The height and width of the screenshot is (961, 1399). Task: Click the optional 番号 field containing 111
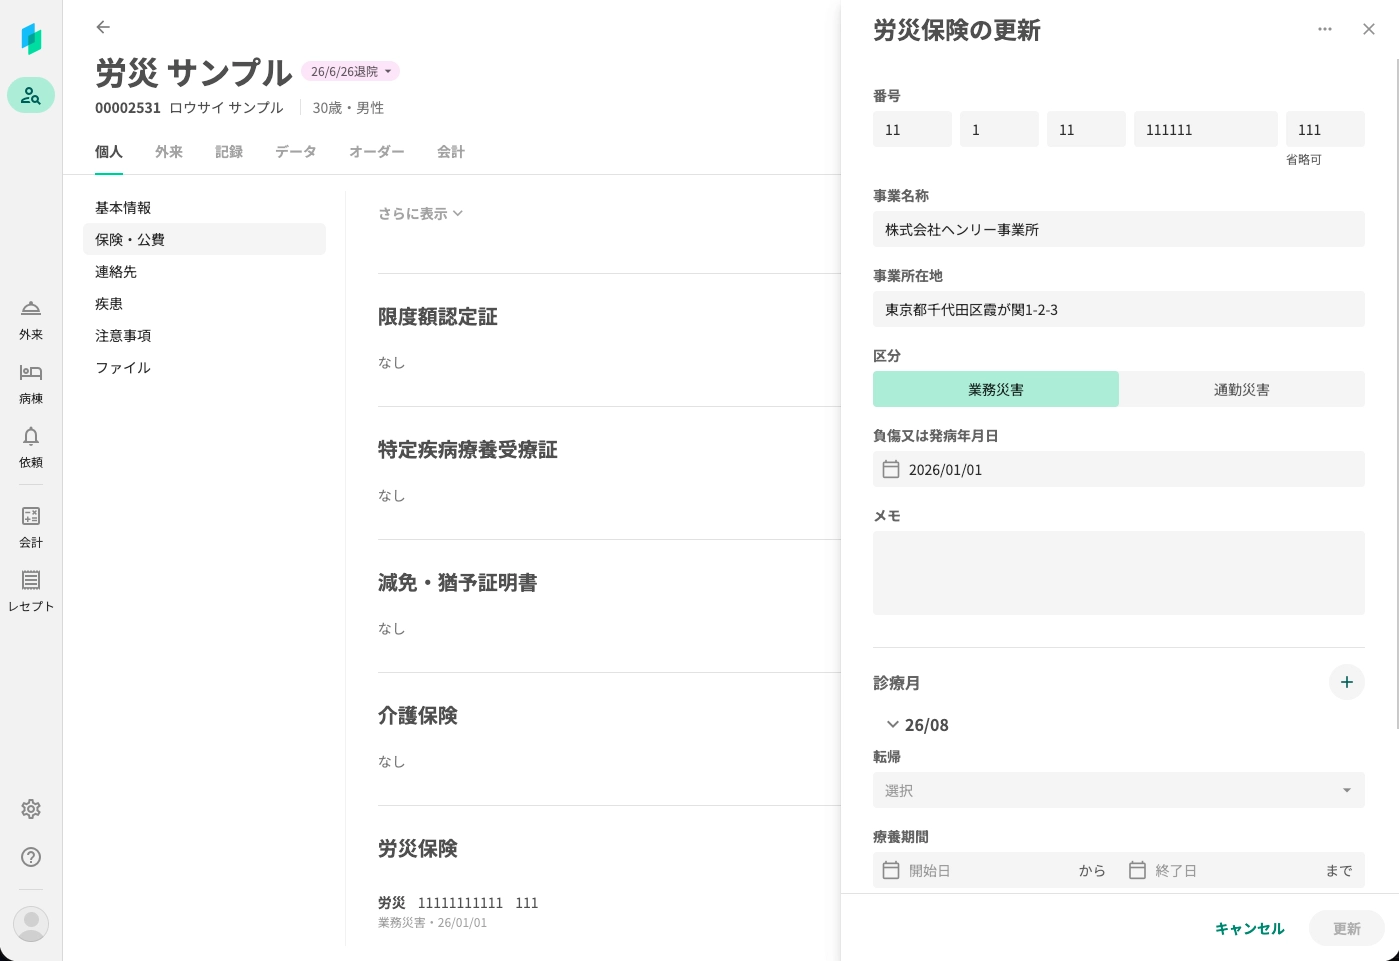pyautogui.click(x=1325, y=129)
